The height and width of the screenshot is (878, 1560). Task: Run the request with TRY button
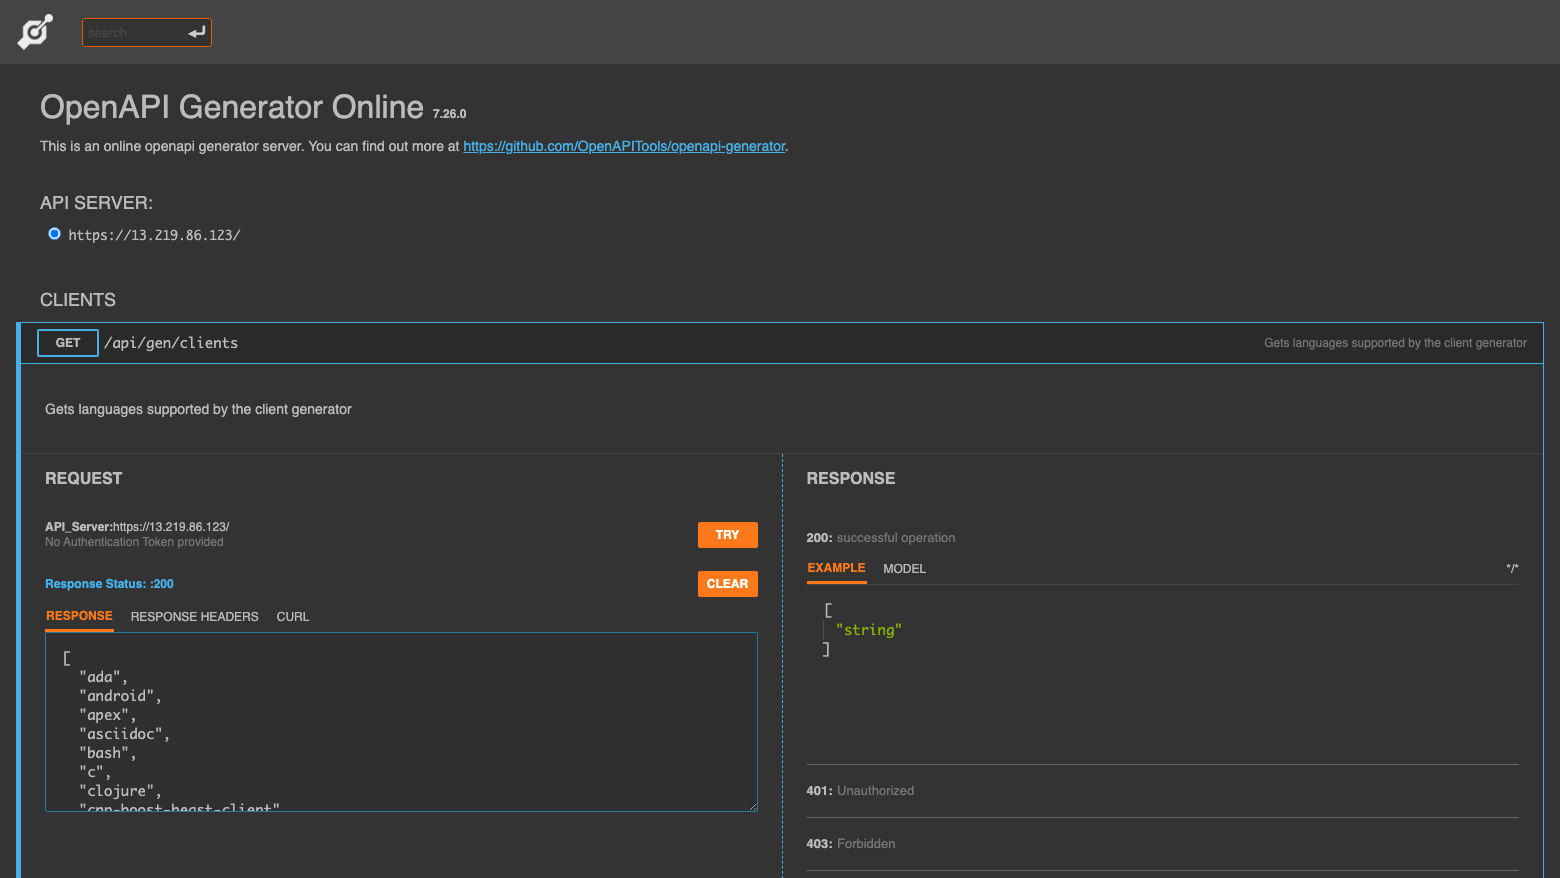click(727, 535)
